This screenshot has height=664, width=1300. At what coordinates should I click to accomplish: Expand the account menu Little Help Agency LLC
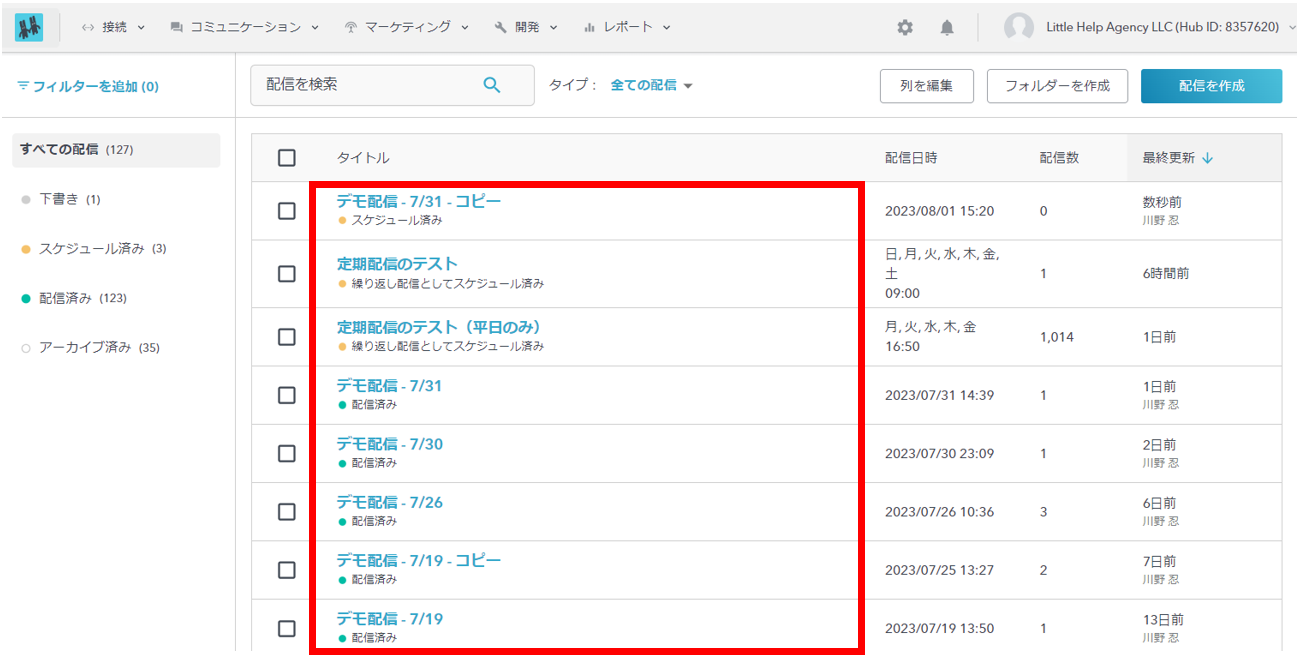tap(1162, 28)
